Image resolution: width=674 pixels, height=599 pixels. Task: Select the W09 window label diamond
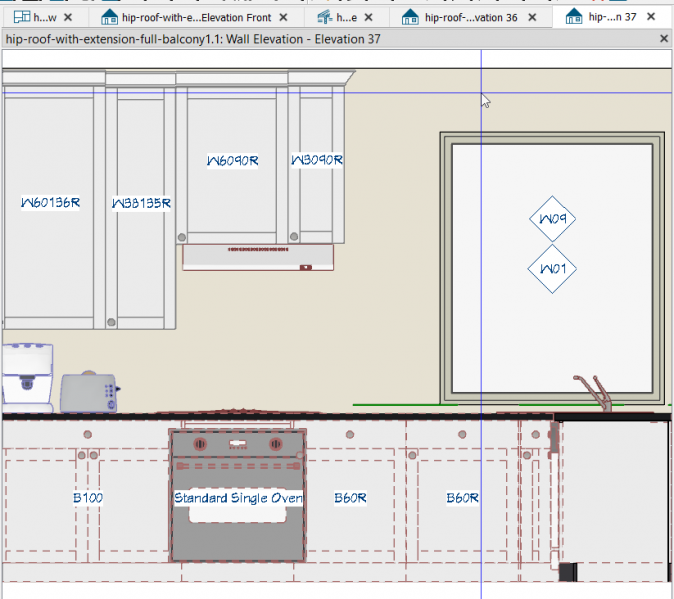pos(552,219)
